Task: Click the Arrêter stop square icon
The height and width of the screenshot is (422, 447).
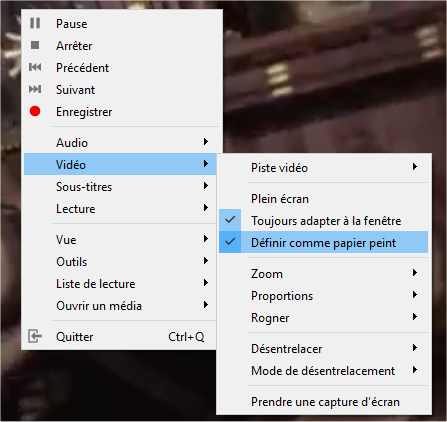Action: 35,45
